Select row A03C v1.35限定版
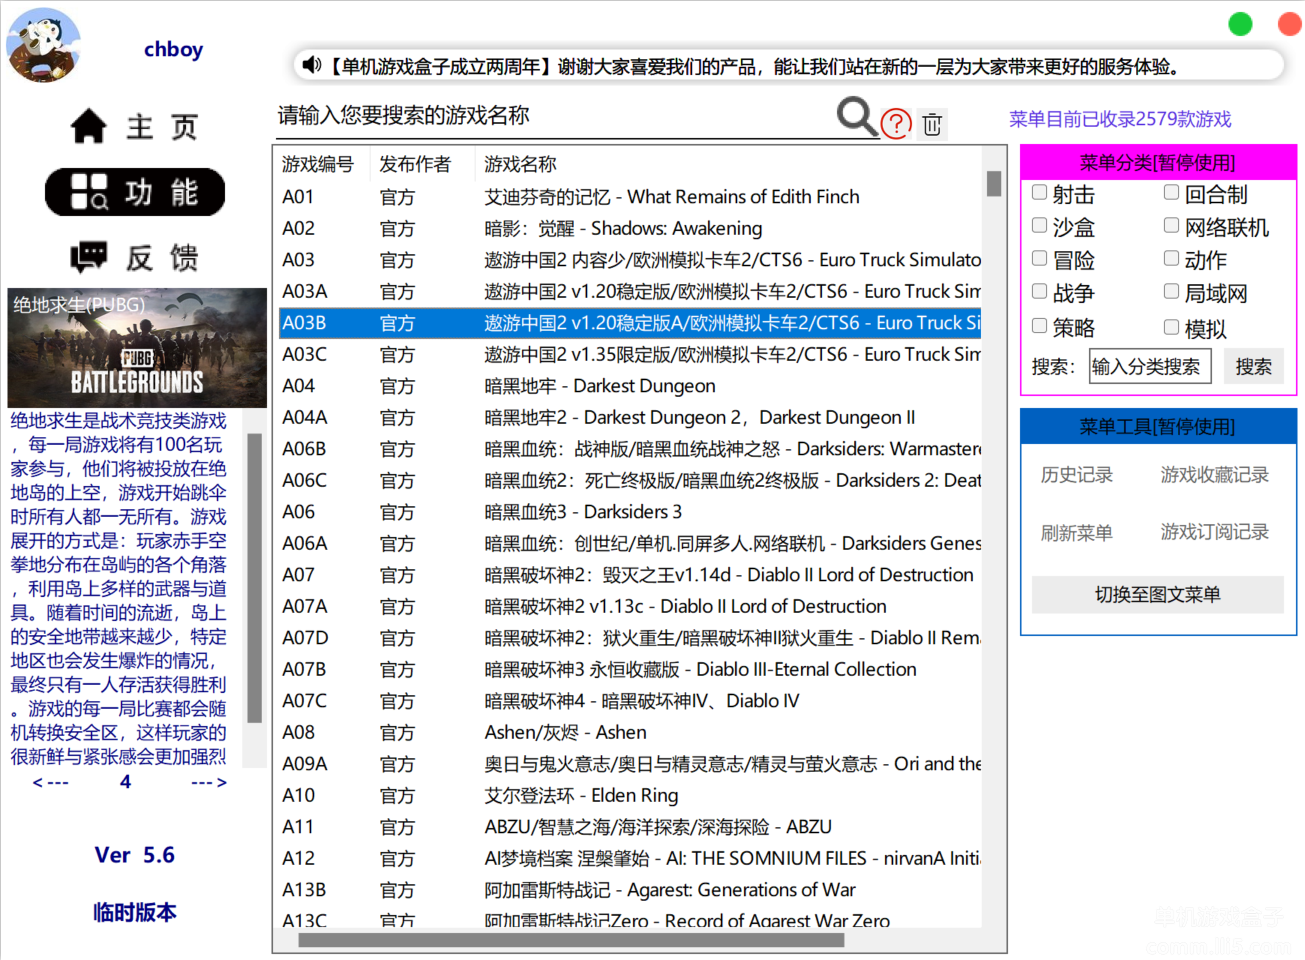The height and width of the screenshot is (960, 1305). pos(630,354)
